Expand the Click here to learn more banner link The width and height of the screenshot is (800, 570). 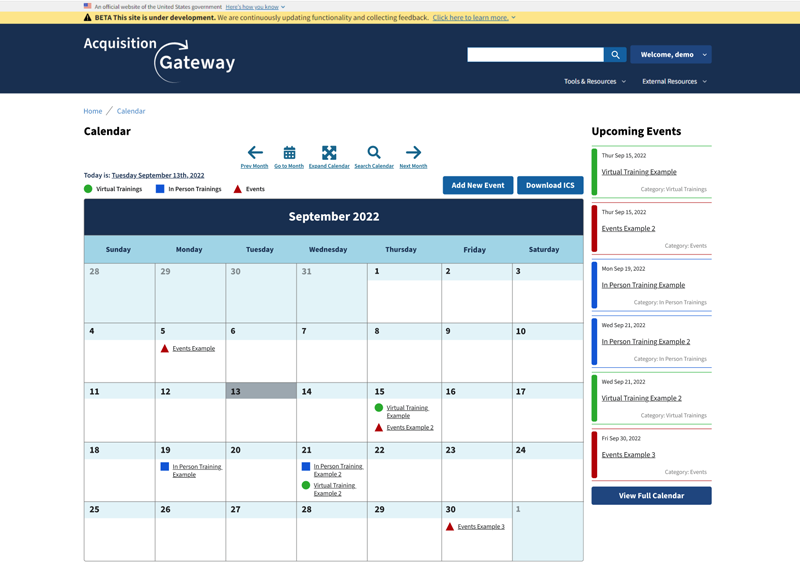click(473, 18)
